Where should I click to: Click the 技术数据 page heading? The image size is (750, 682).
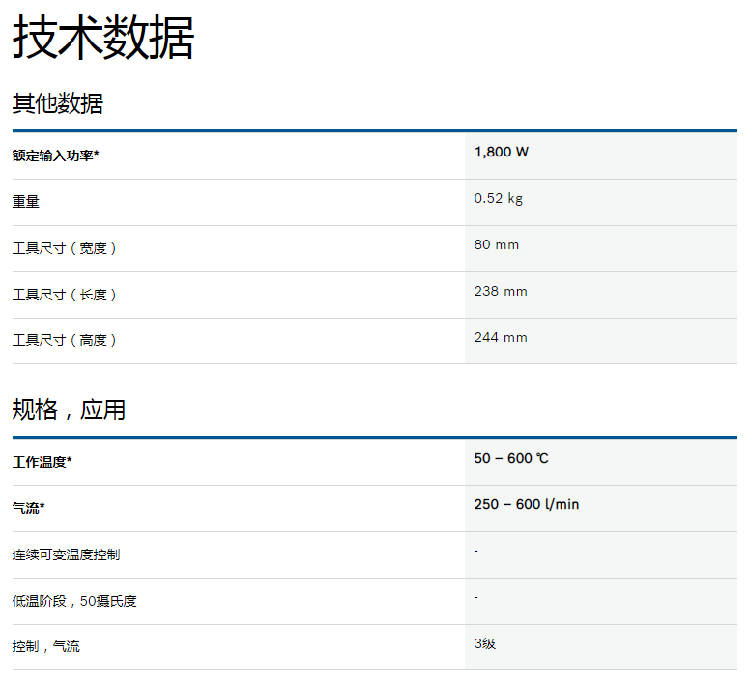click(103, 39)
